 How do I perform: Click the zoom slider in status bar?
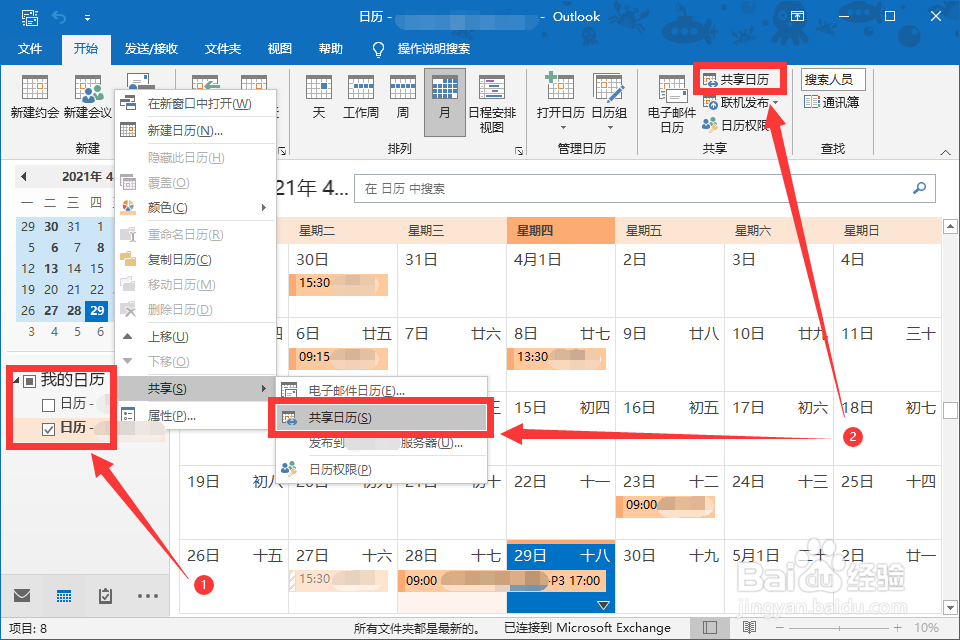tap(839, 628)
